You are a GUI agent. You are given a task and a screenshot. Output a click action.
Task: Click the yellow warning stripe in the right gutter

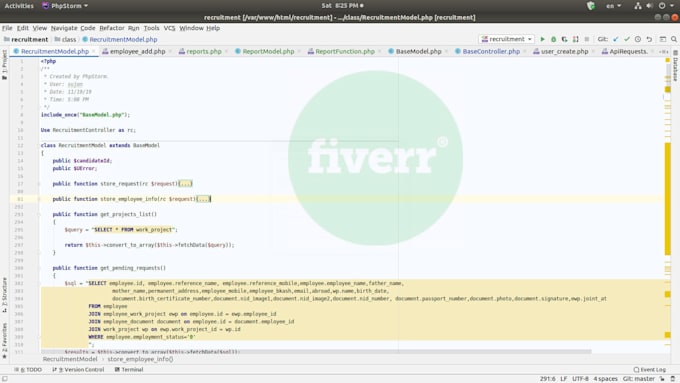pyautogui.click(x=667, y=199)
